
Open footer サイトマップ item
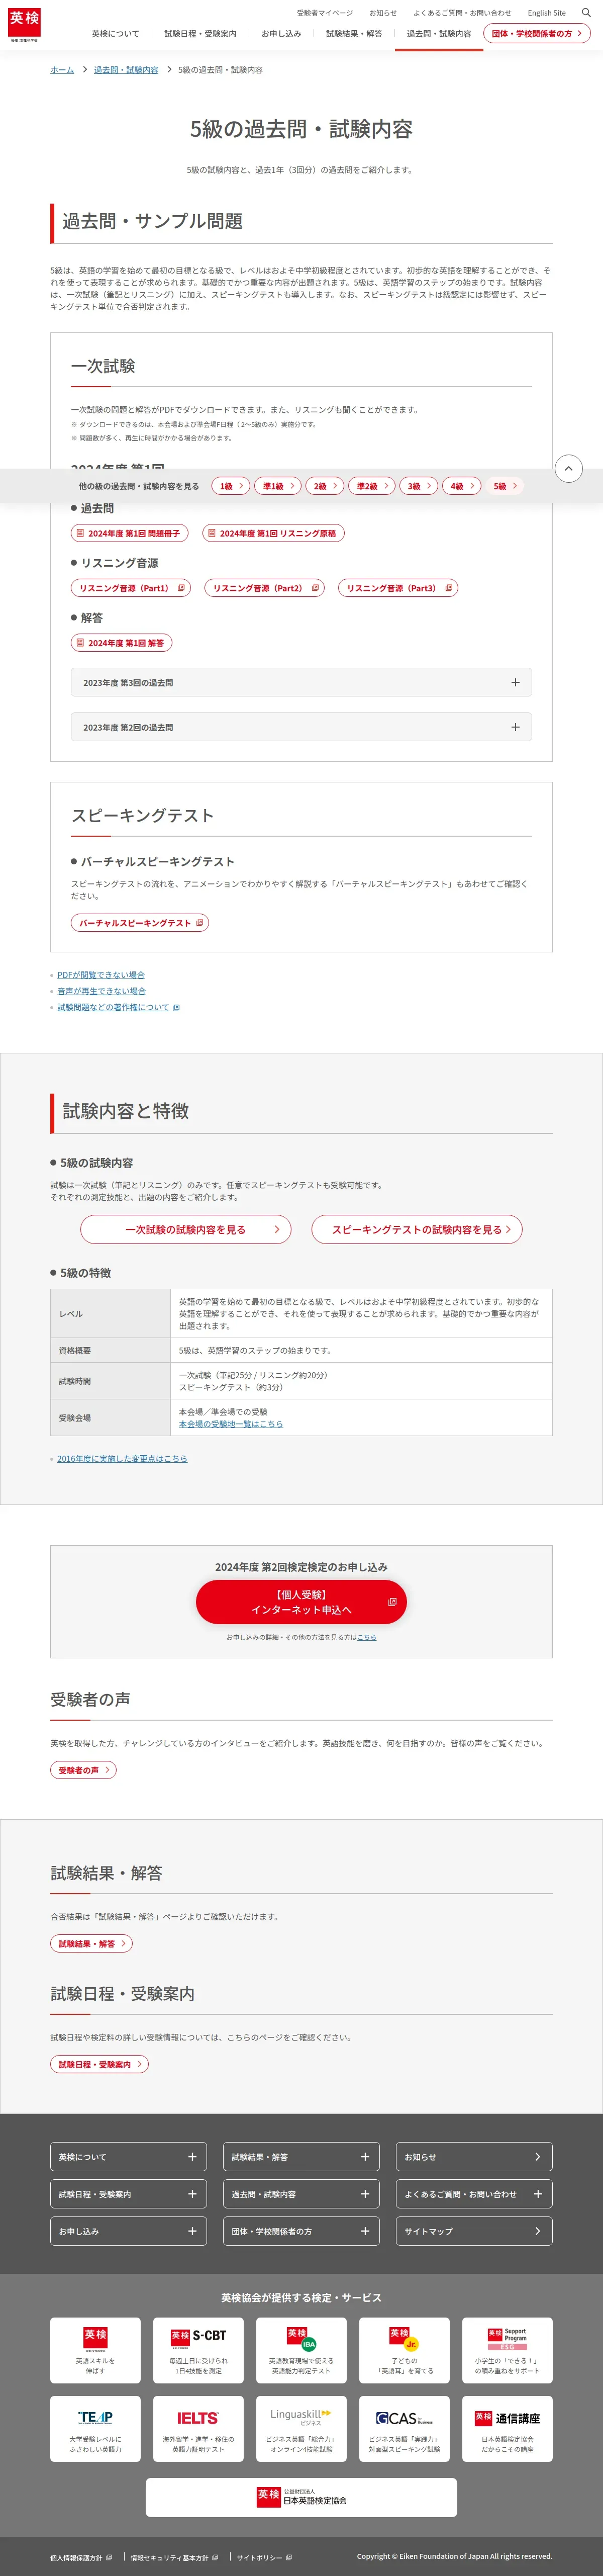click(474, 2231)
